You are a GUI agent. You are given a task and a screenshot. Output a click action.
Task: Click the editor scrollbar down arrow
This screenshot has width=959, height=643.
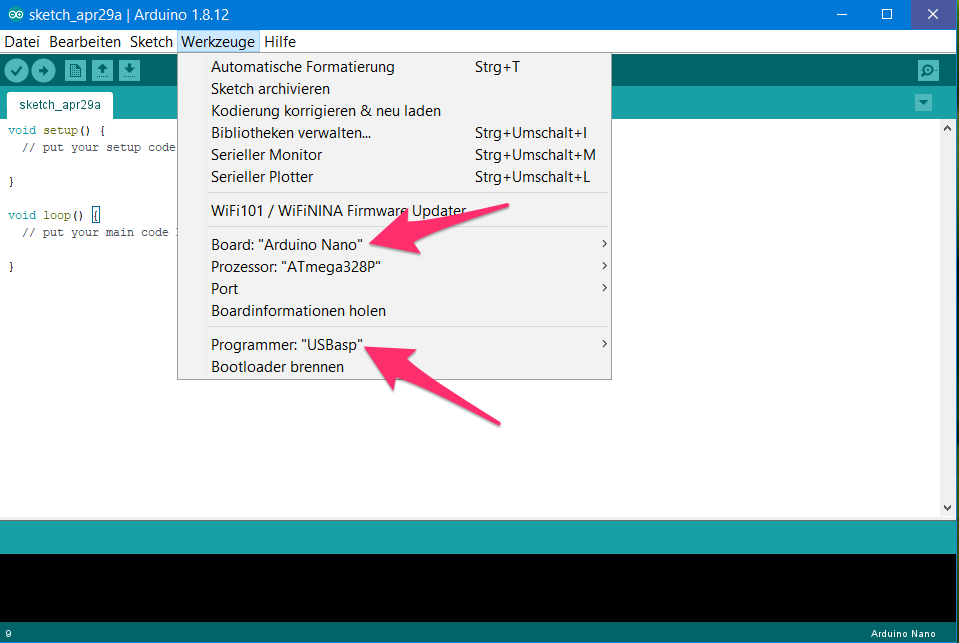[947, 508]
